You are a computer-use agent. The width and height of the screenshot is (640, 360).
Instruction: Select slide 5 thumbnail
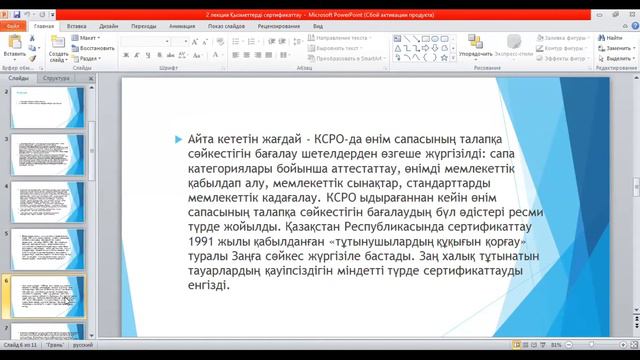click(47, 249)
